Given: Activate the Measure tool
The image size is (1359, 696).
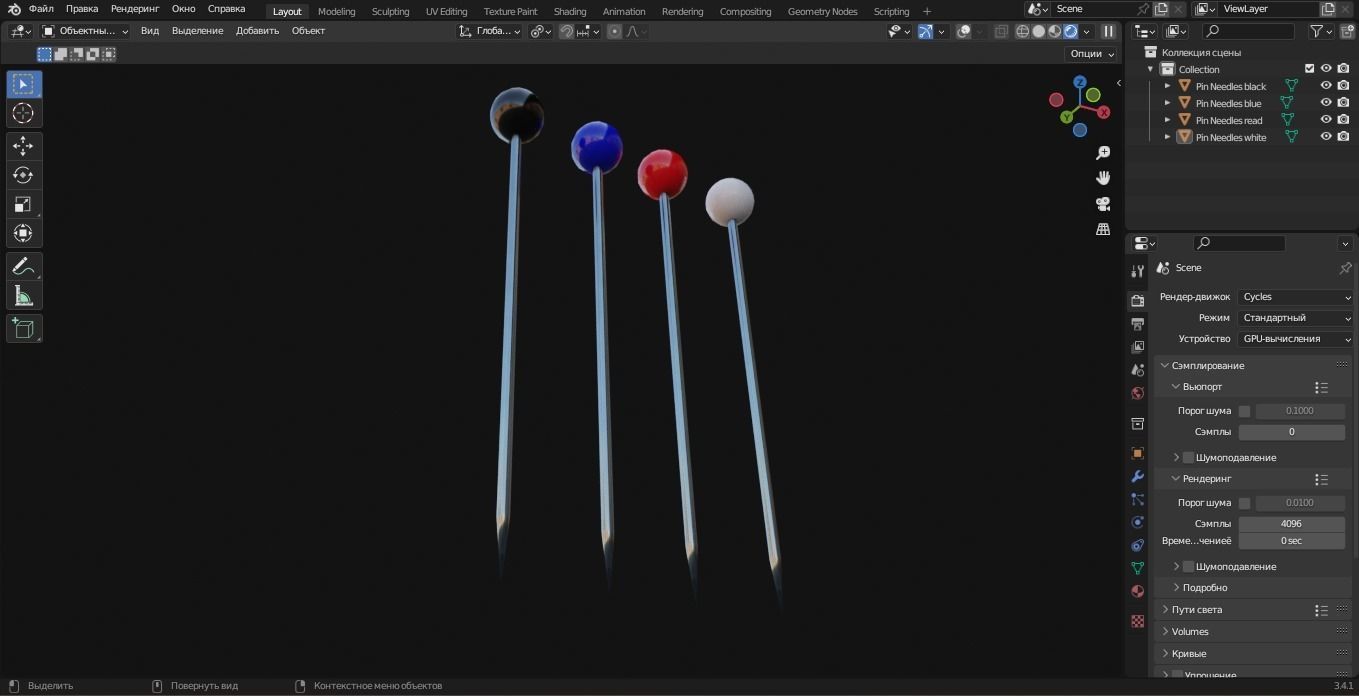Looking at the screenshot, I should pos(23,295).
